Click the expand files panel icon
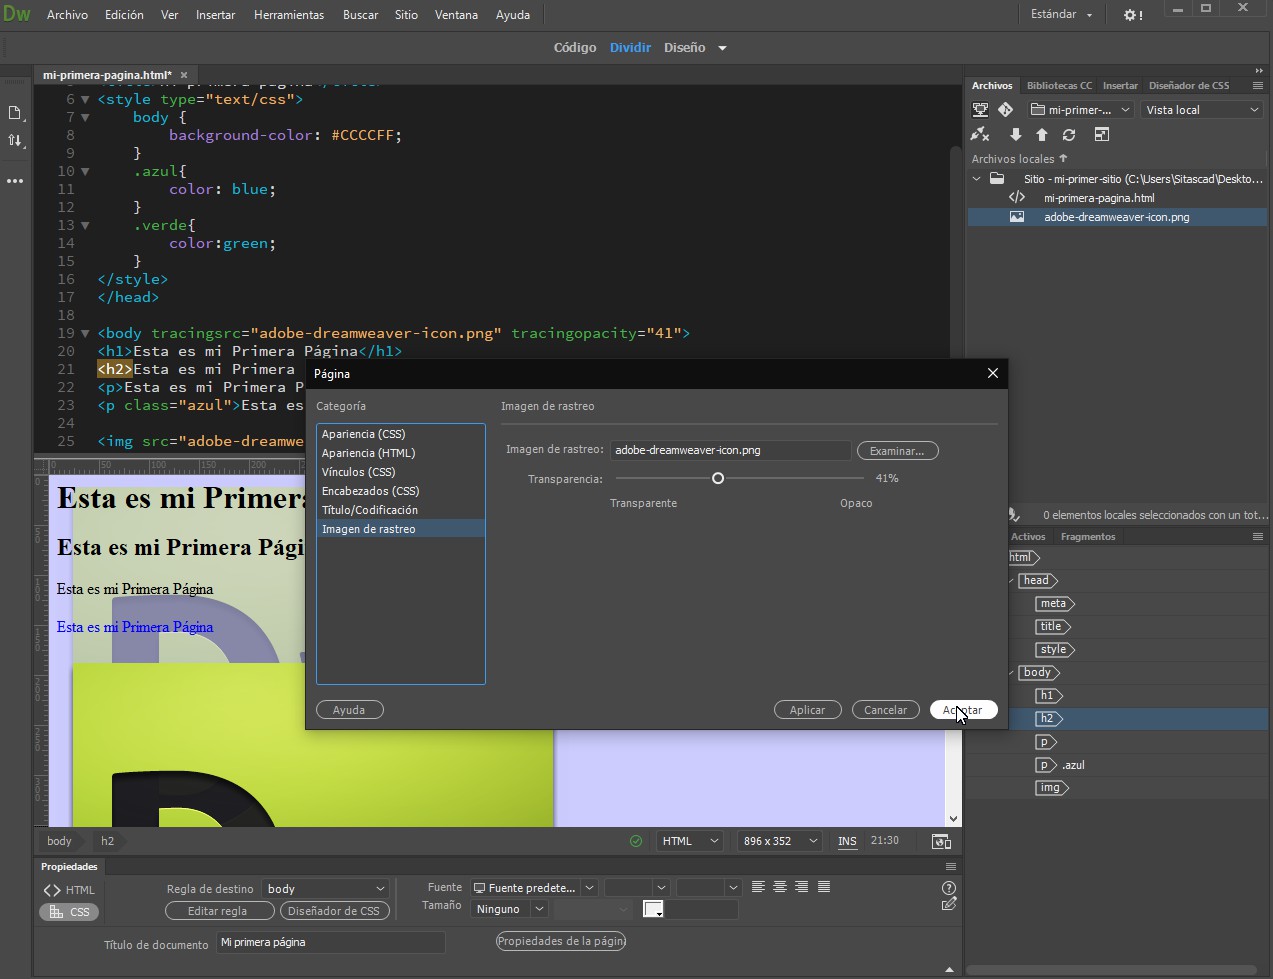The image size is (1273, 979). [1101, 135]
